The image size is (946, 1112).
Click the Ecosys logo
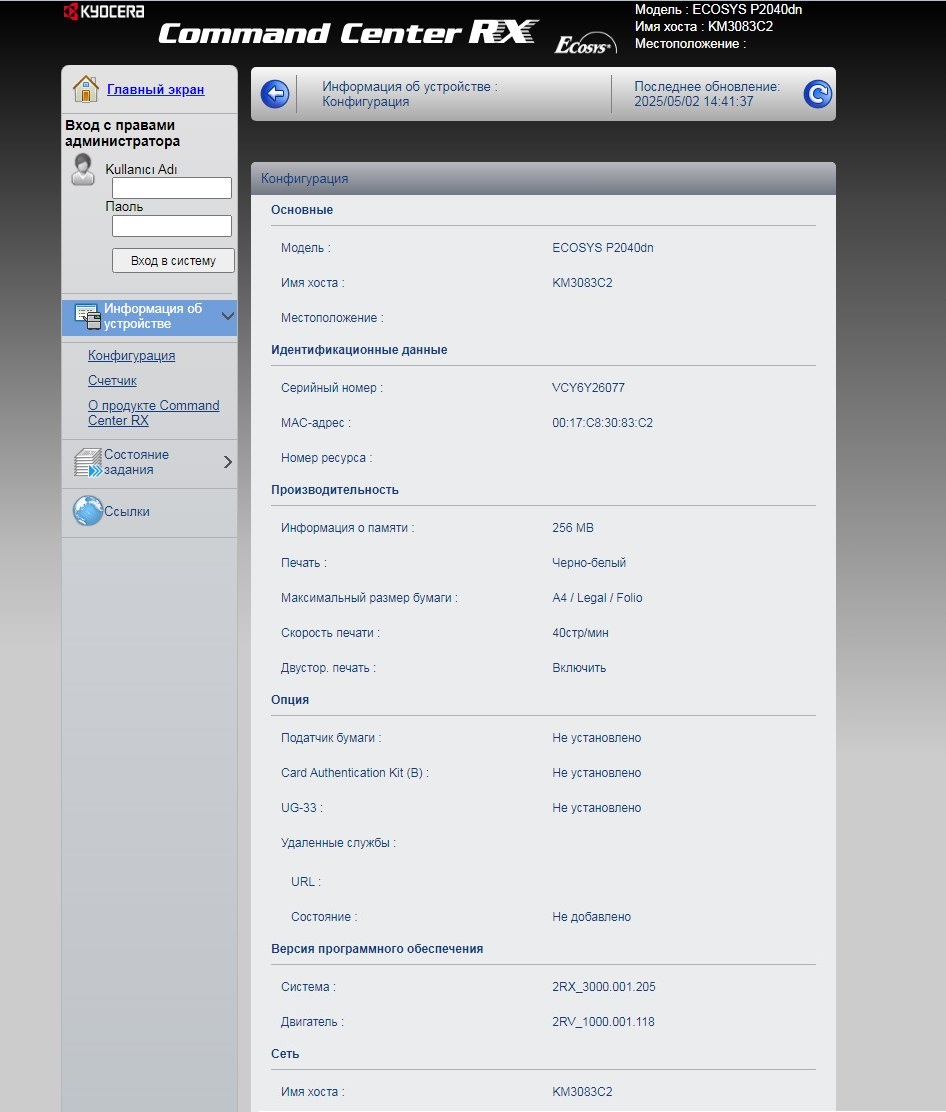585,44
